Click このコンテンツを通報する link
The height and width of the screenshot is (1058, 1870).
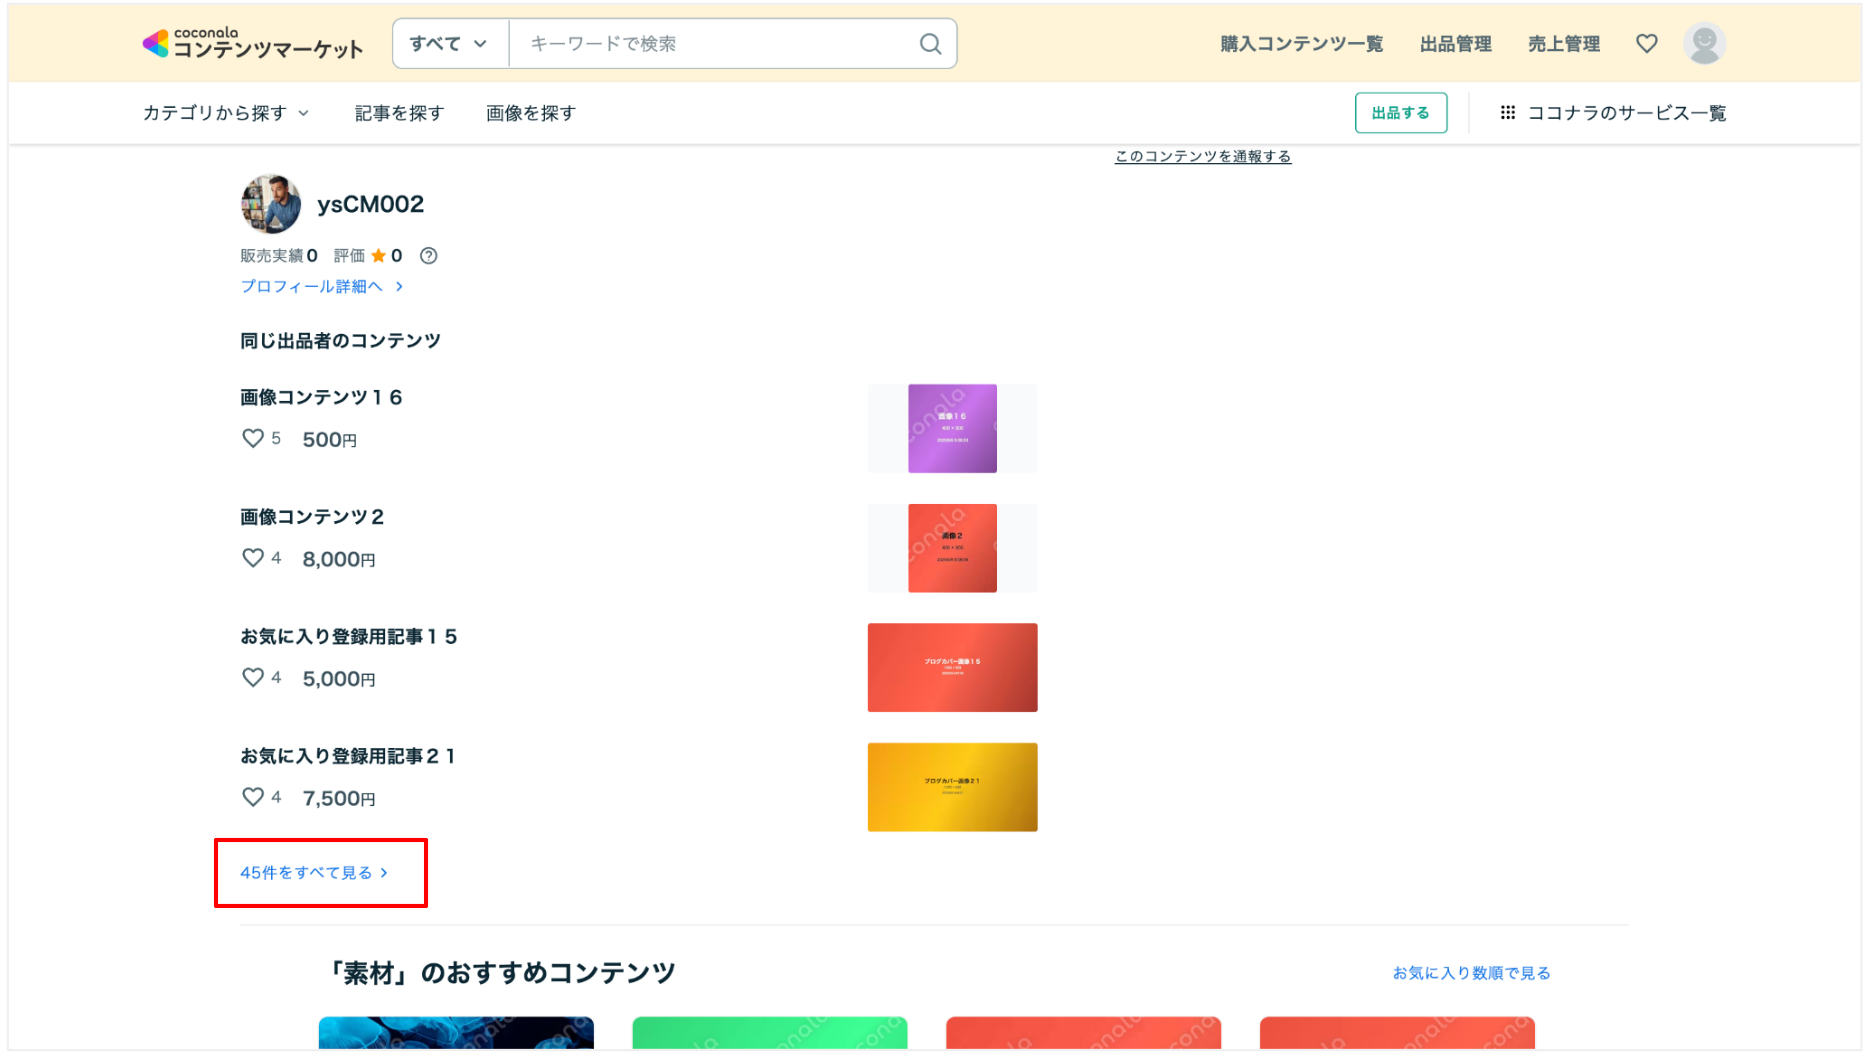pos(1203,156)
